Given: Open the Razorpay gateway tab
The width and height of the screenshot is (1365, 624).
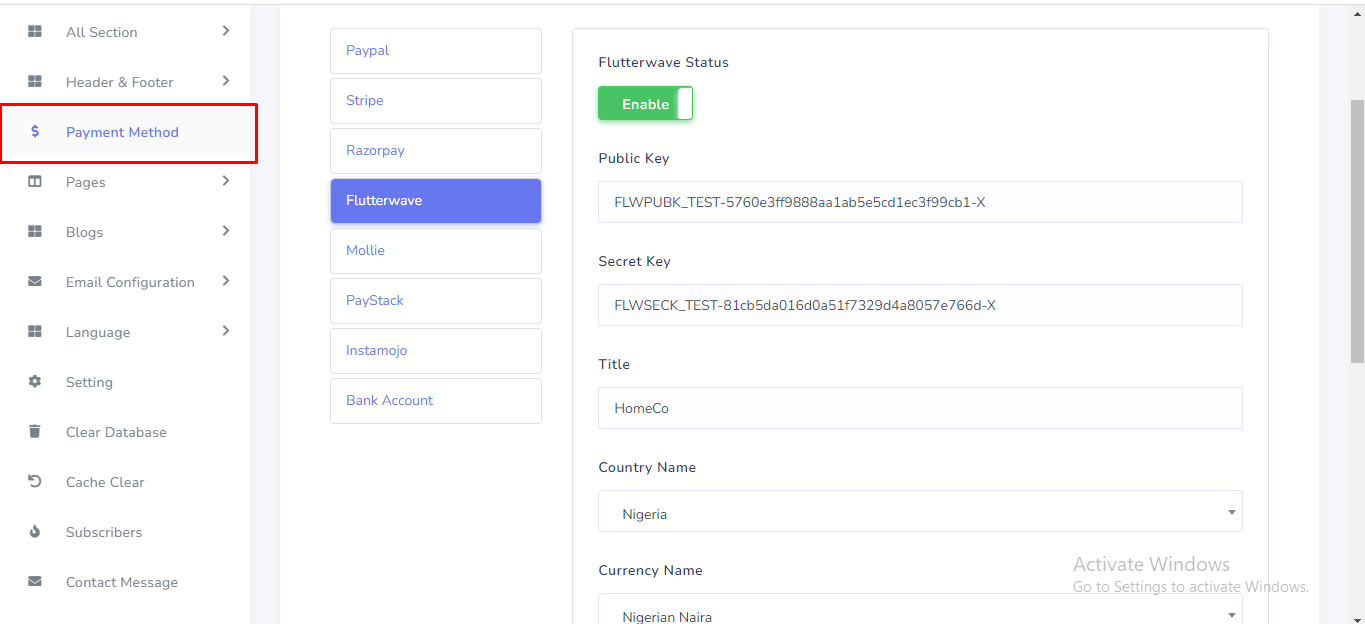Looking at the screenshot, I should click(435, 151).
